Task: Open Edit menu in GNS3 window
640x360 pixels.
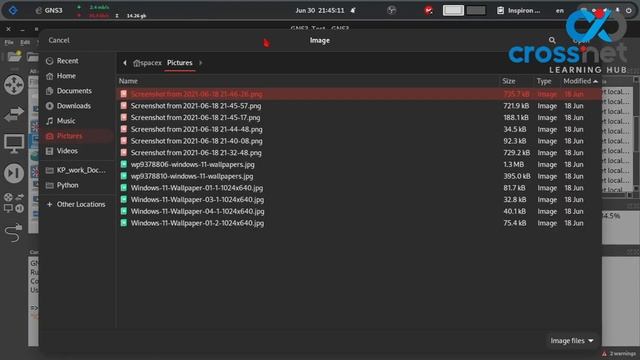Action: pyautogui.click(x=25, y=42)
